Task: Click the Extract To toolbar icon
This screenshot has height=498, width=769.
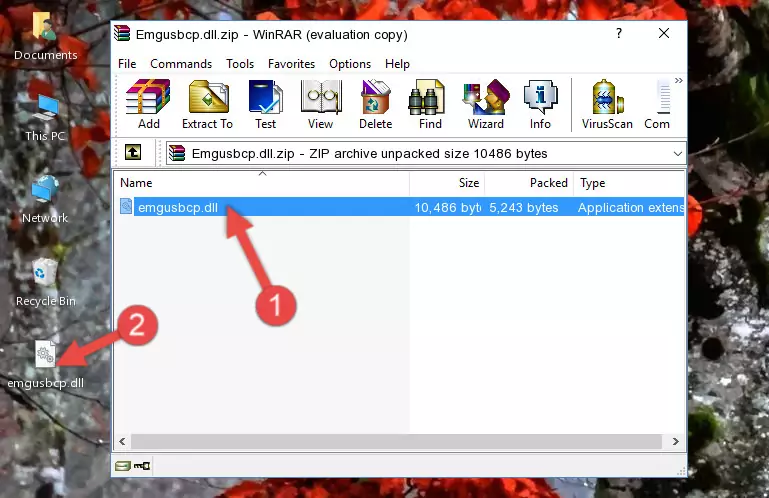Action: [x=207, y=104]
